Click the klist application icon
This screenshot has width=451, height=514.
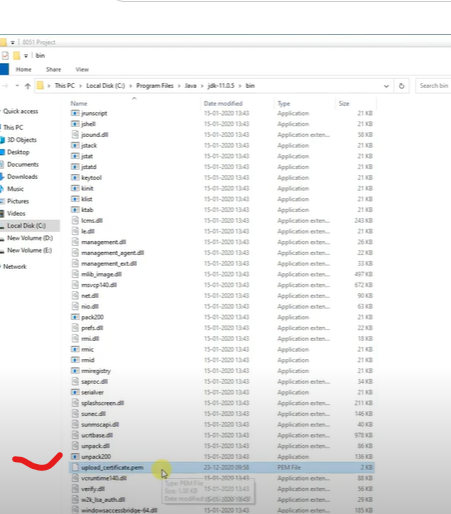click(x=75, y=199)
